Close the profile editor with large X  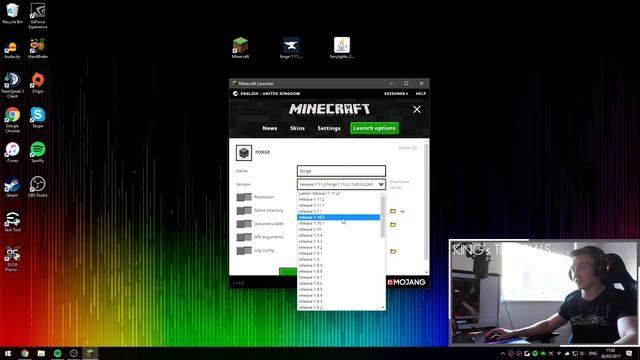tap(417, 109)
